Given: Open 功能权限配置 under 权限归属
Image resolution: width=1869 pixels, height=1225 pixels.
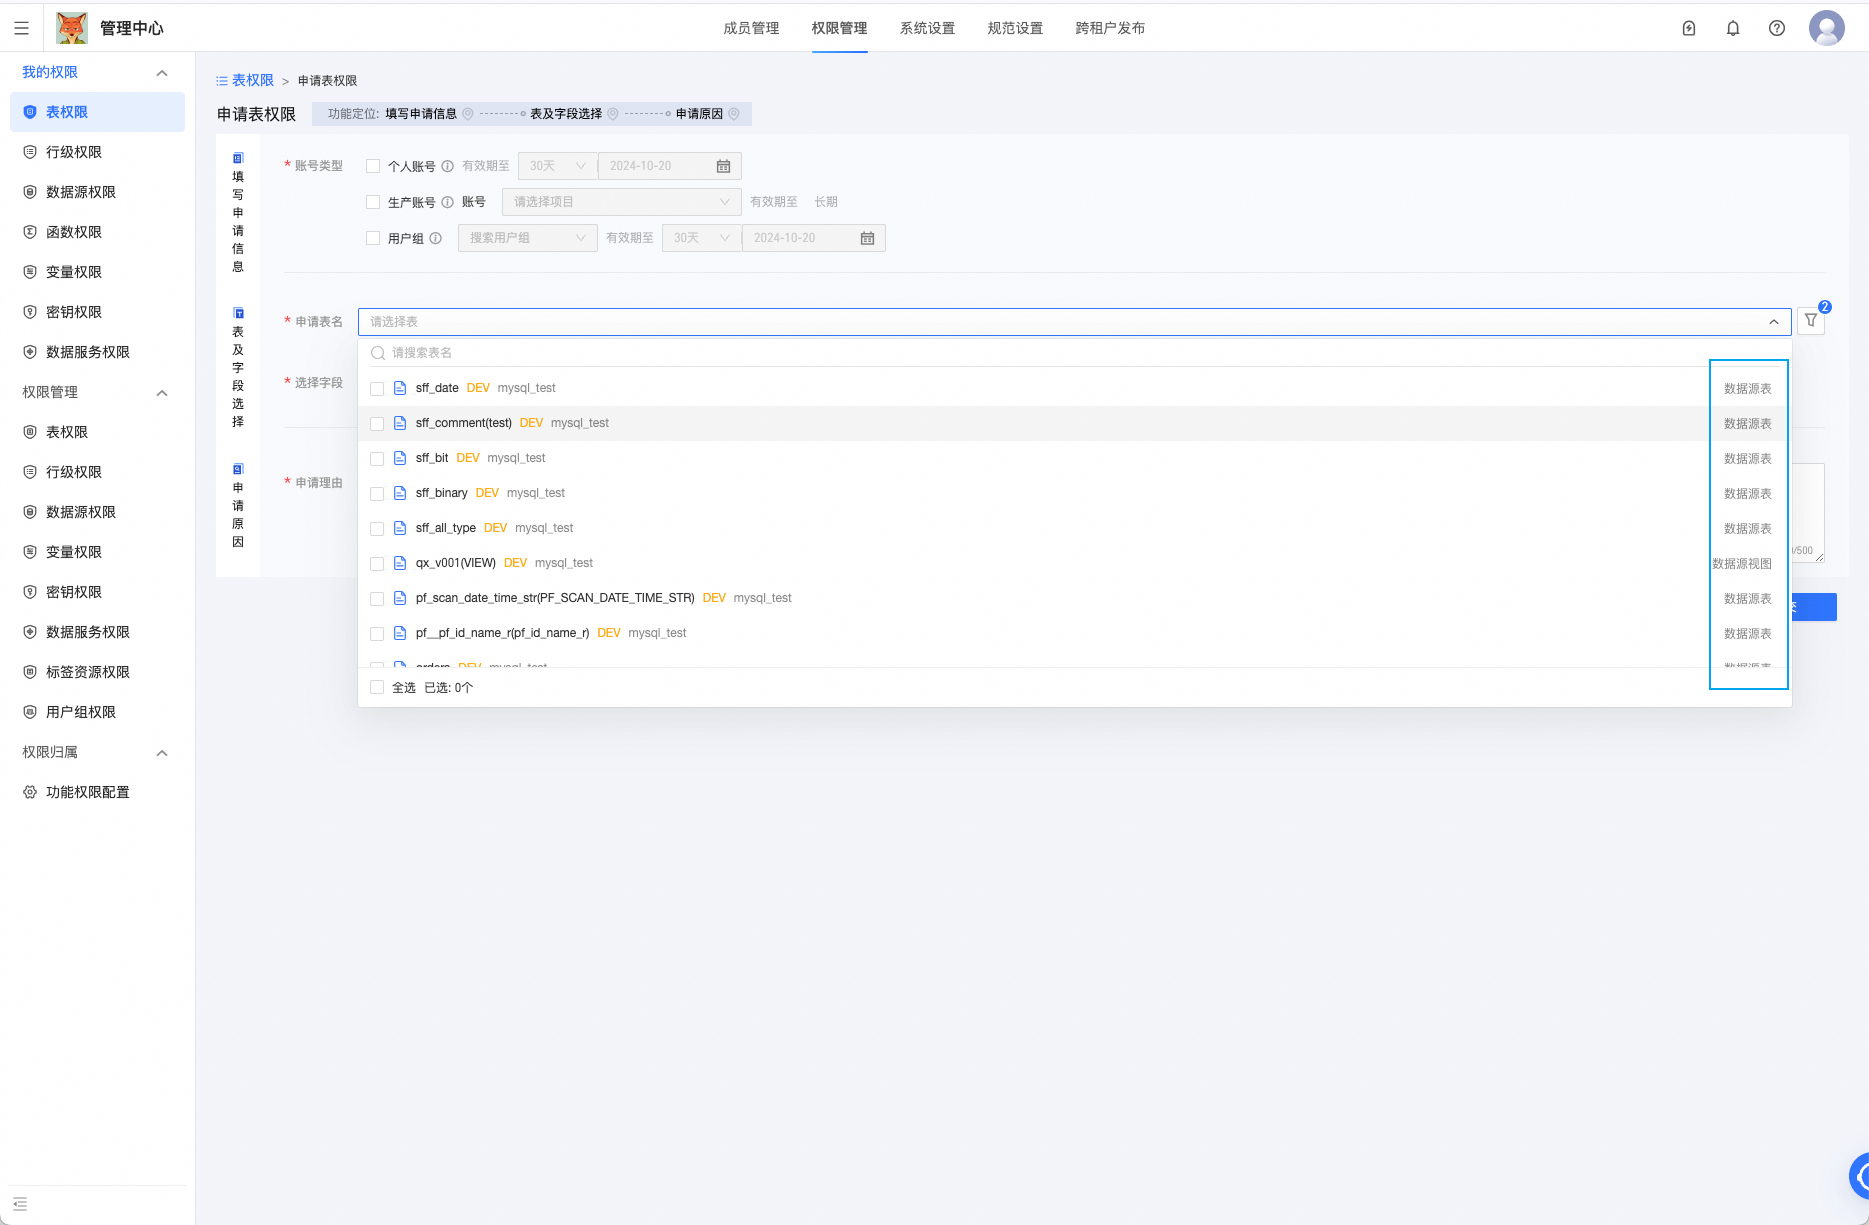Looking at the screenshot, I should (88, 791).
